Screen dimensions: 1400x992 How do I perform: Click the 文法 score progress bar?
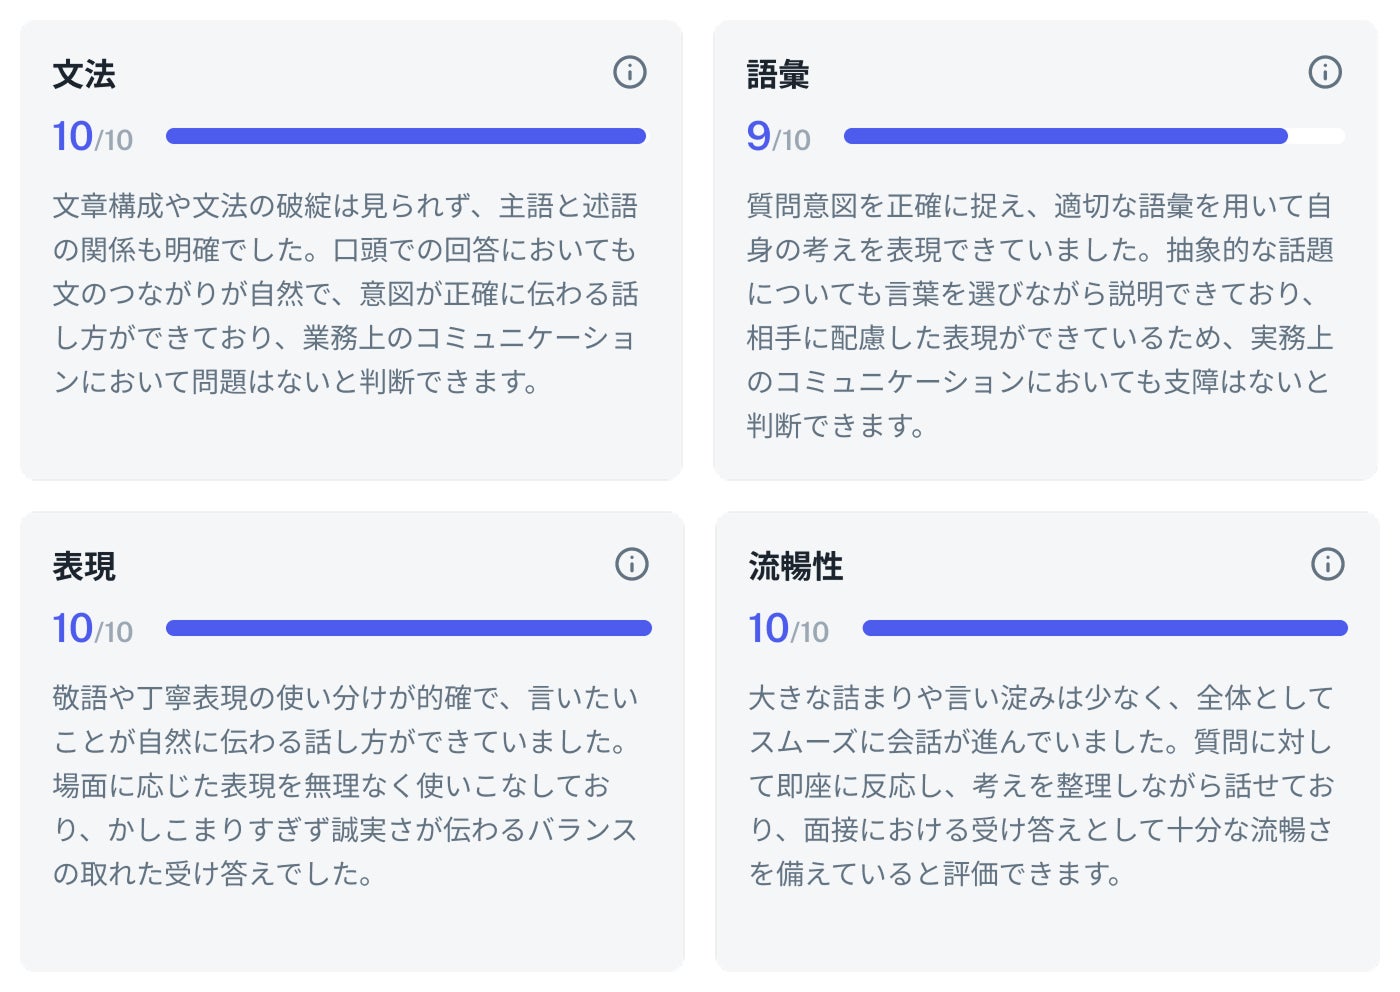coord(406,136)
